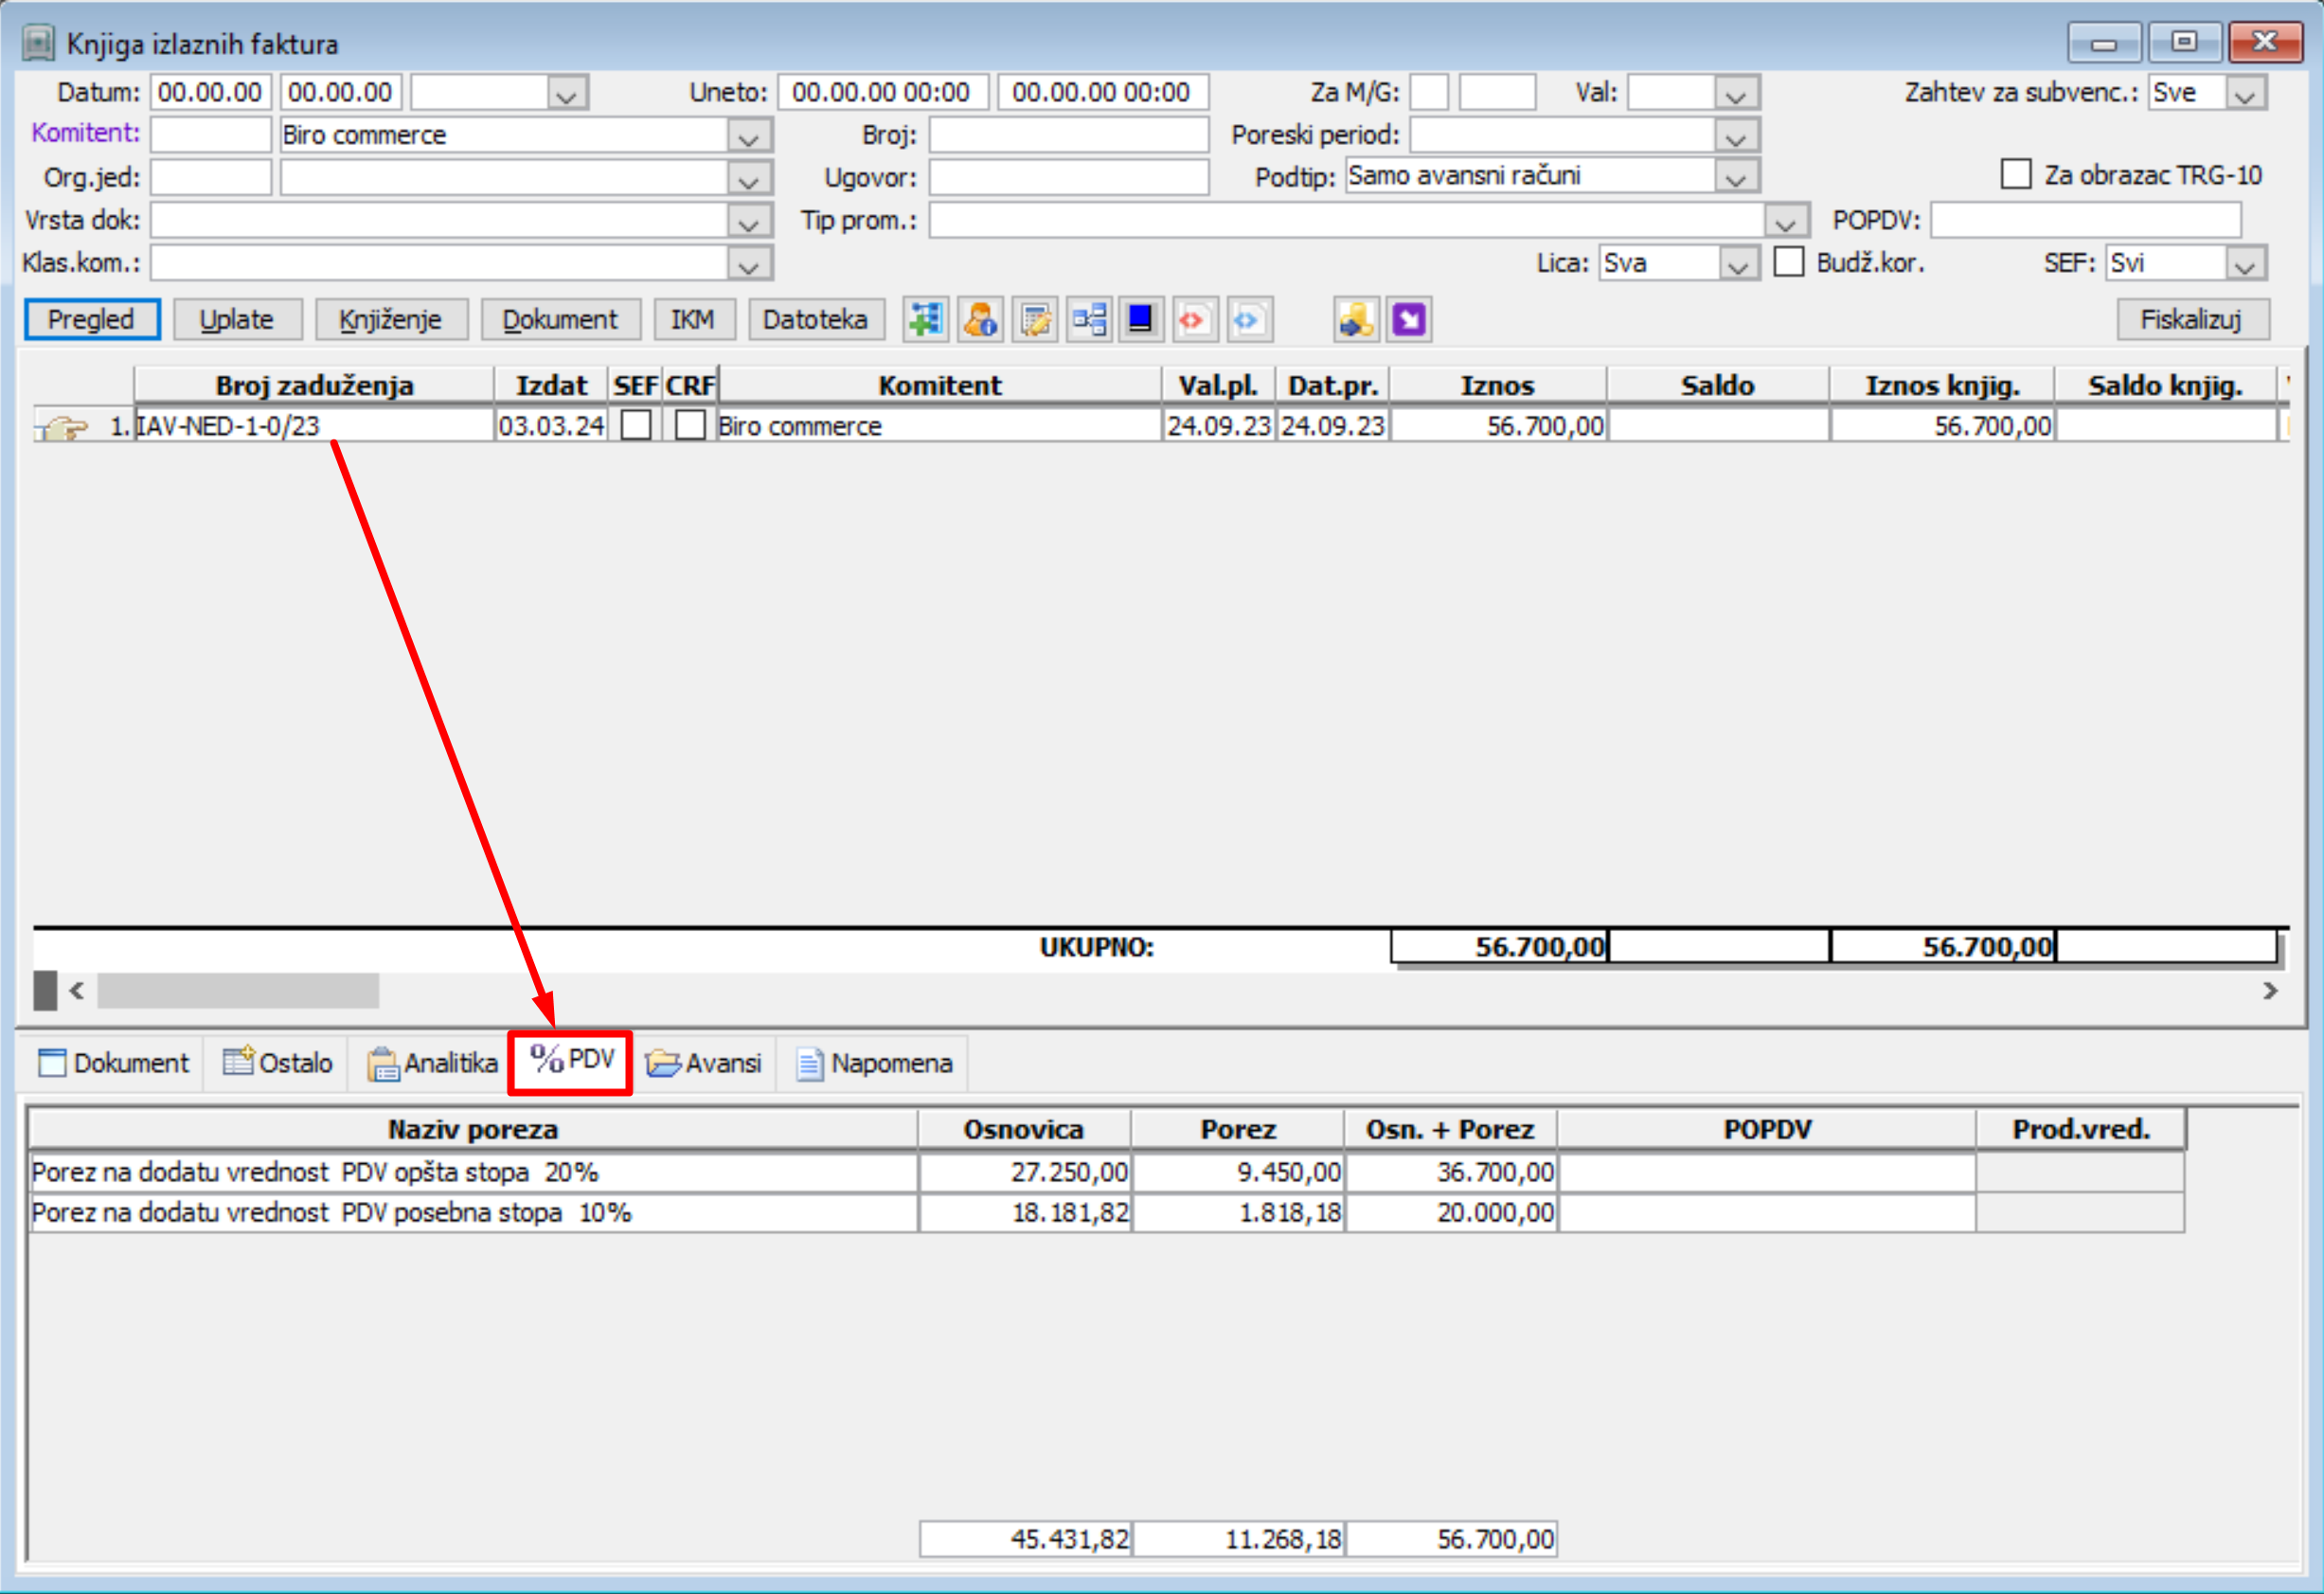Click the linked documents diagram icon
The width and height of the screenshot is (2324, 1594).
pyautogui.click(x=1089, y=320)
